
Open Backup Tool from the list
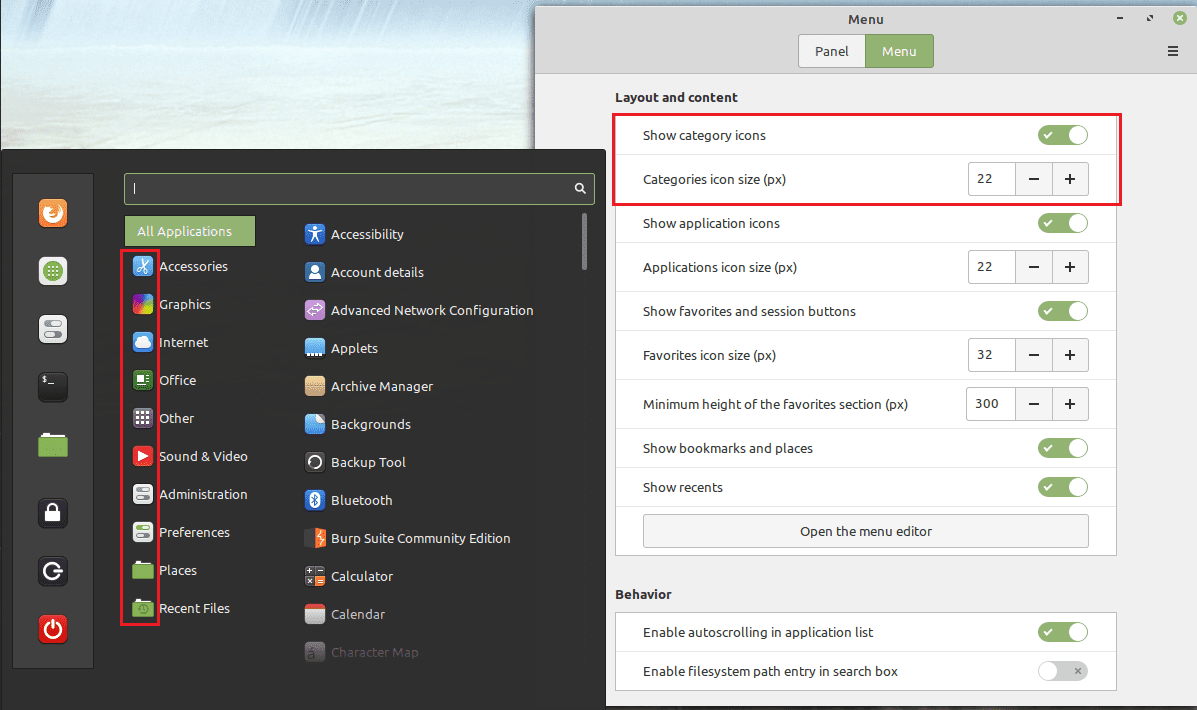pos(355,462)
